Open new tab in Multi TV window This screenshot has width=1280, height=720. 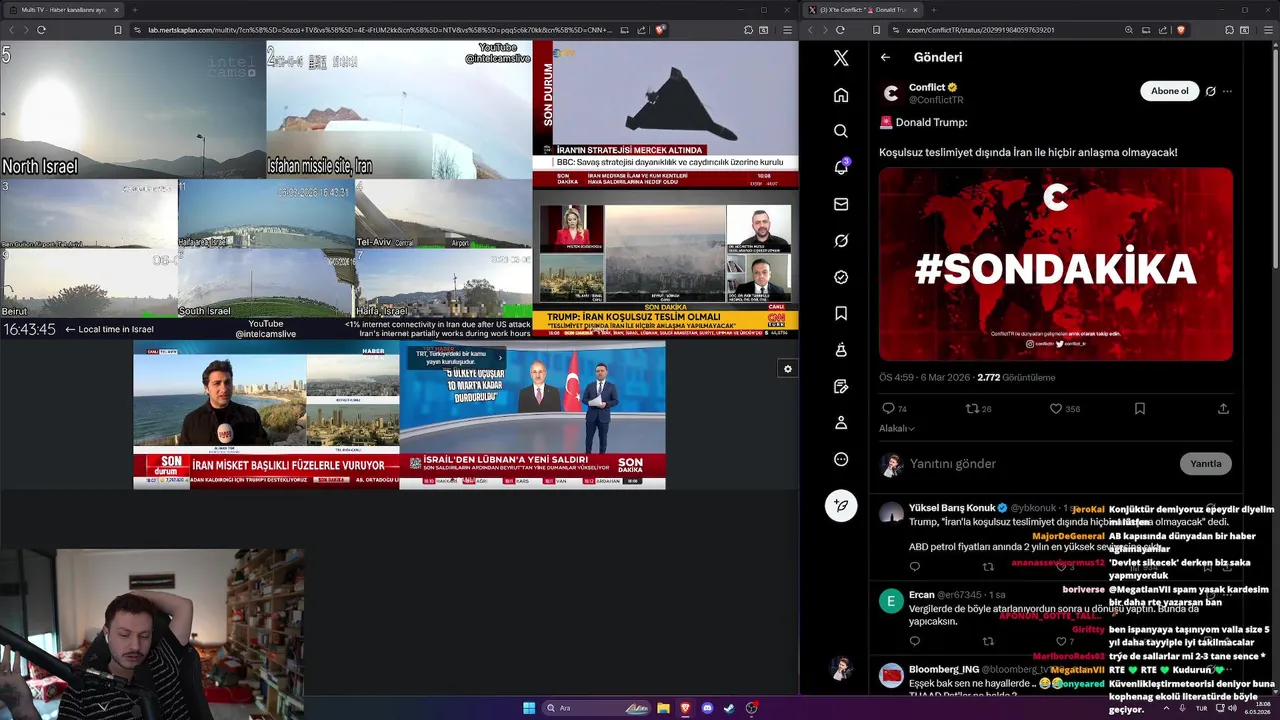tap(134, 10)
